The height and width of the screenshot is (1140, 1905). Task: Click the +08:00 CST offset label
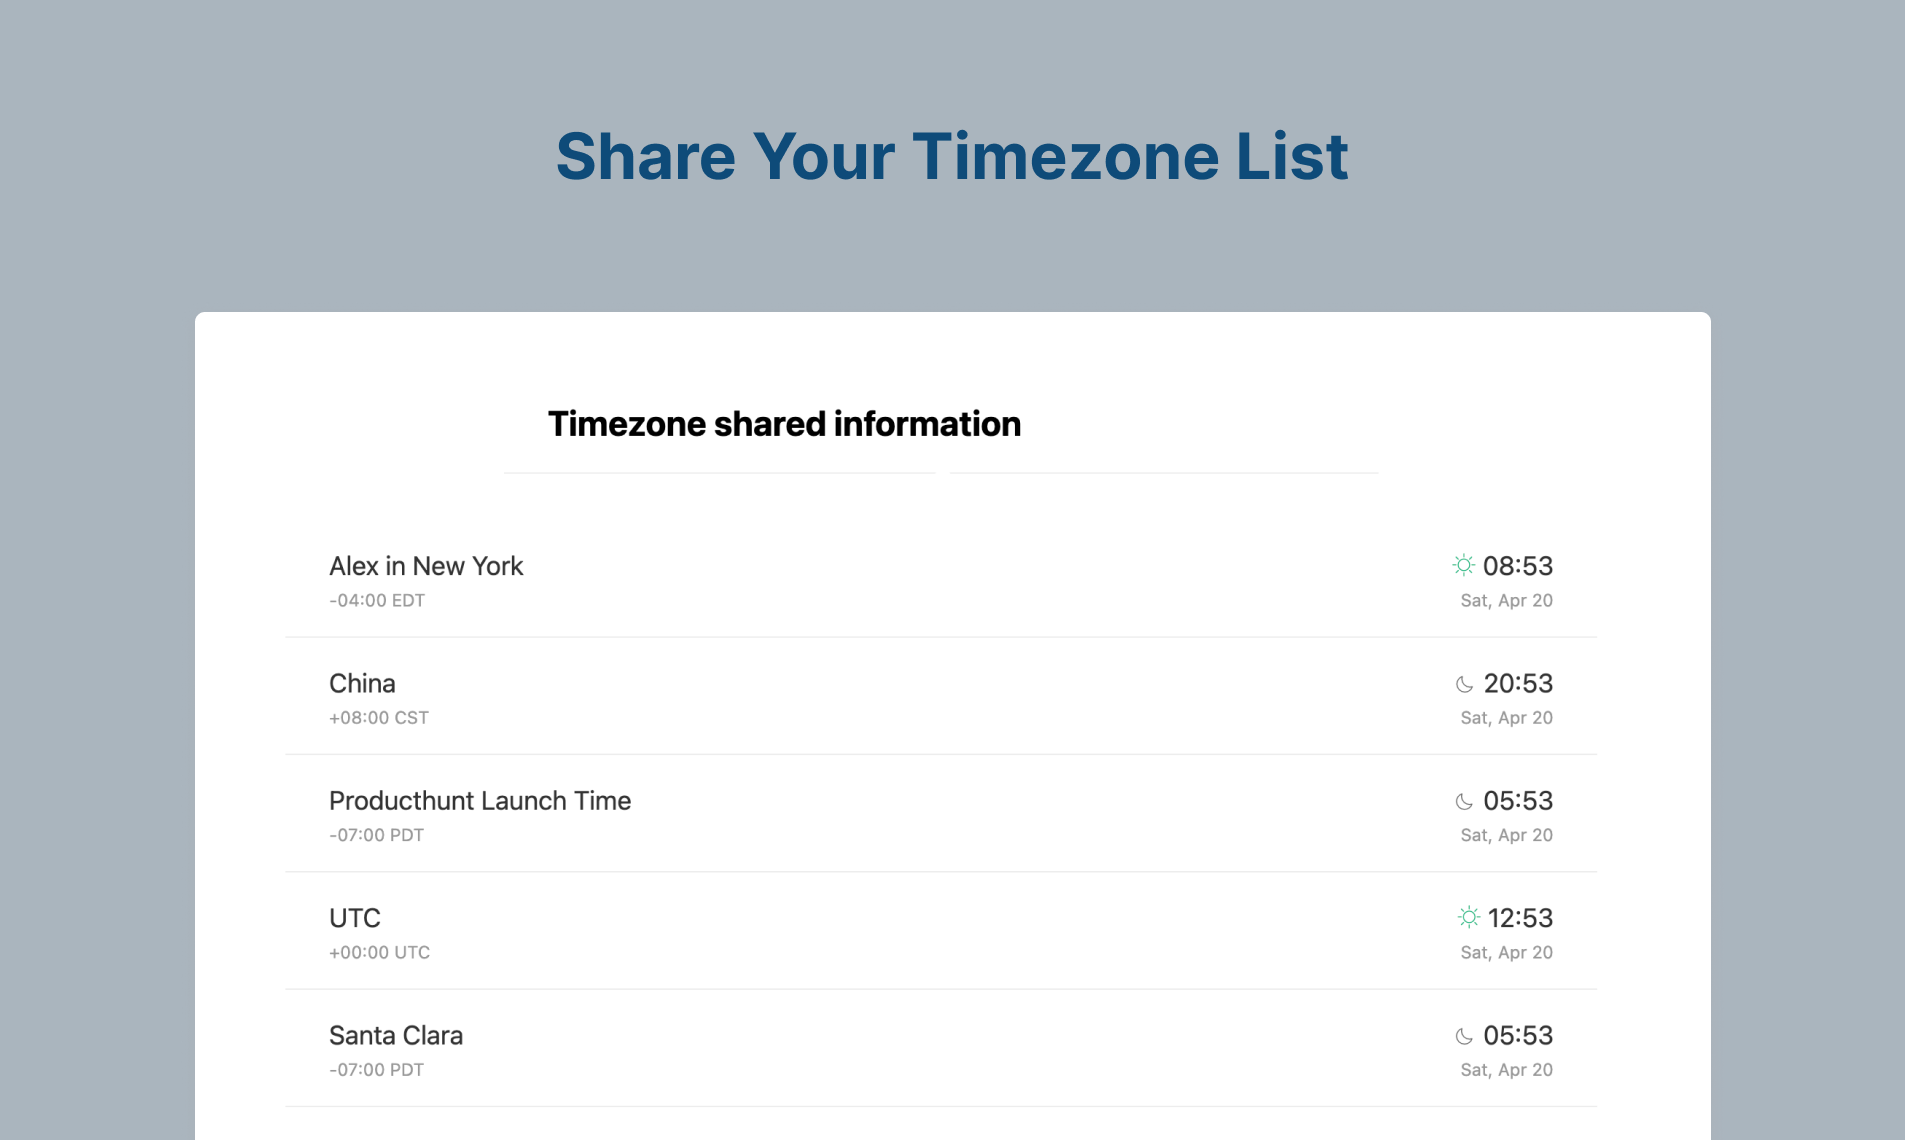pyautogui.click(x=379, y=717)
